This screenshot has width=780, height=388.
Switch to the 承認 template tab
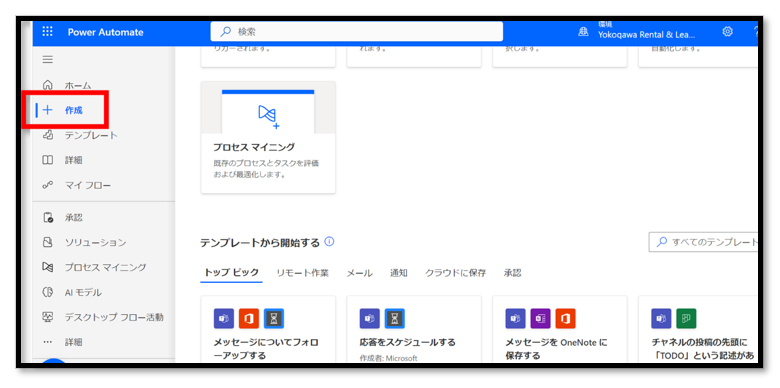[512, 273]
